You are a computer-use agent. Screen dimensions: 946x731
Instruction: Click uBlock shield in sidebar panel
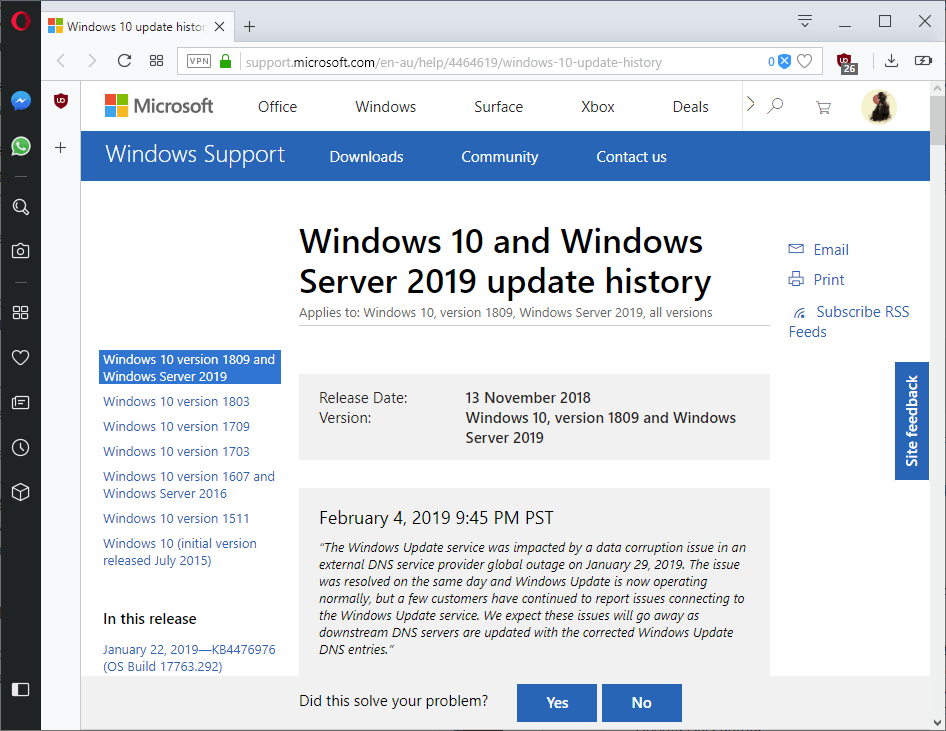(60, 101)
